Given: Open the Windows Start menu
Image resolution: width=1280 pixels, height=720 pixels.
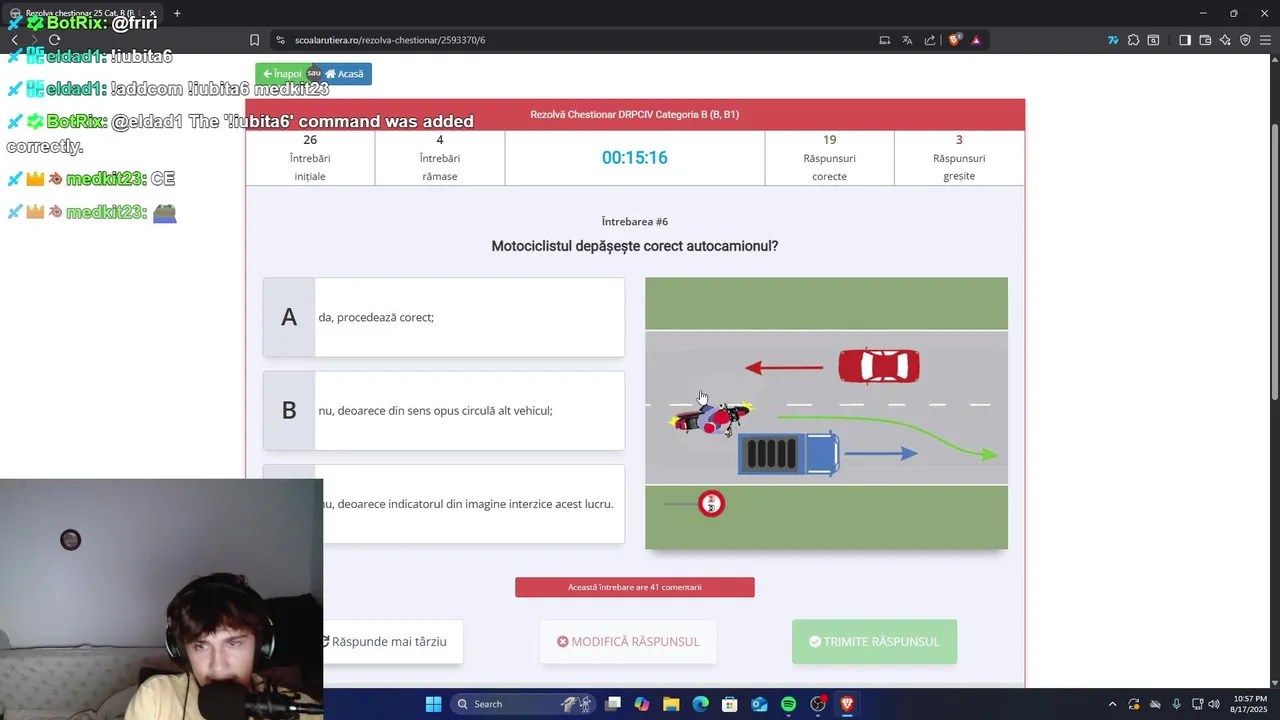Looking at the screenshot, I should [x=433, y=704].
